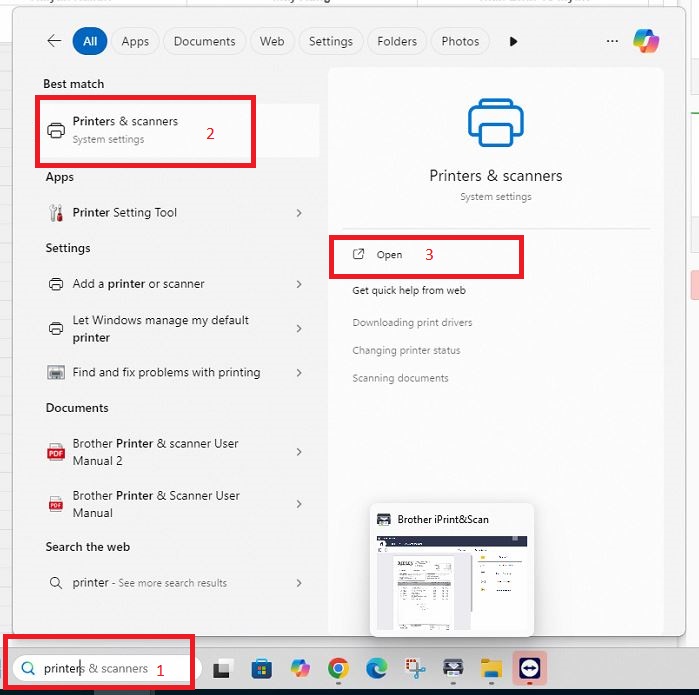This screenshot has height=695, width=699.
Task: Expand the Let Windows manage my default printer chevron
Action: pyautogui.click(x=299, y=329)
